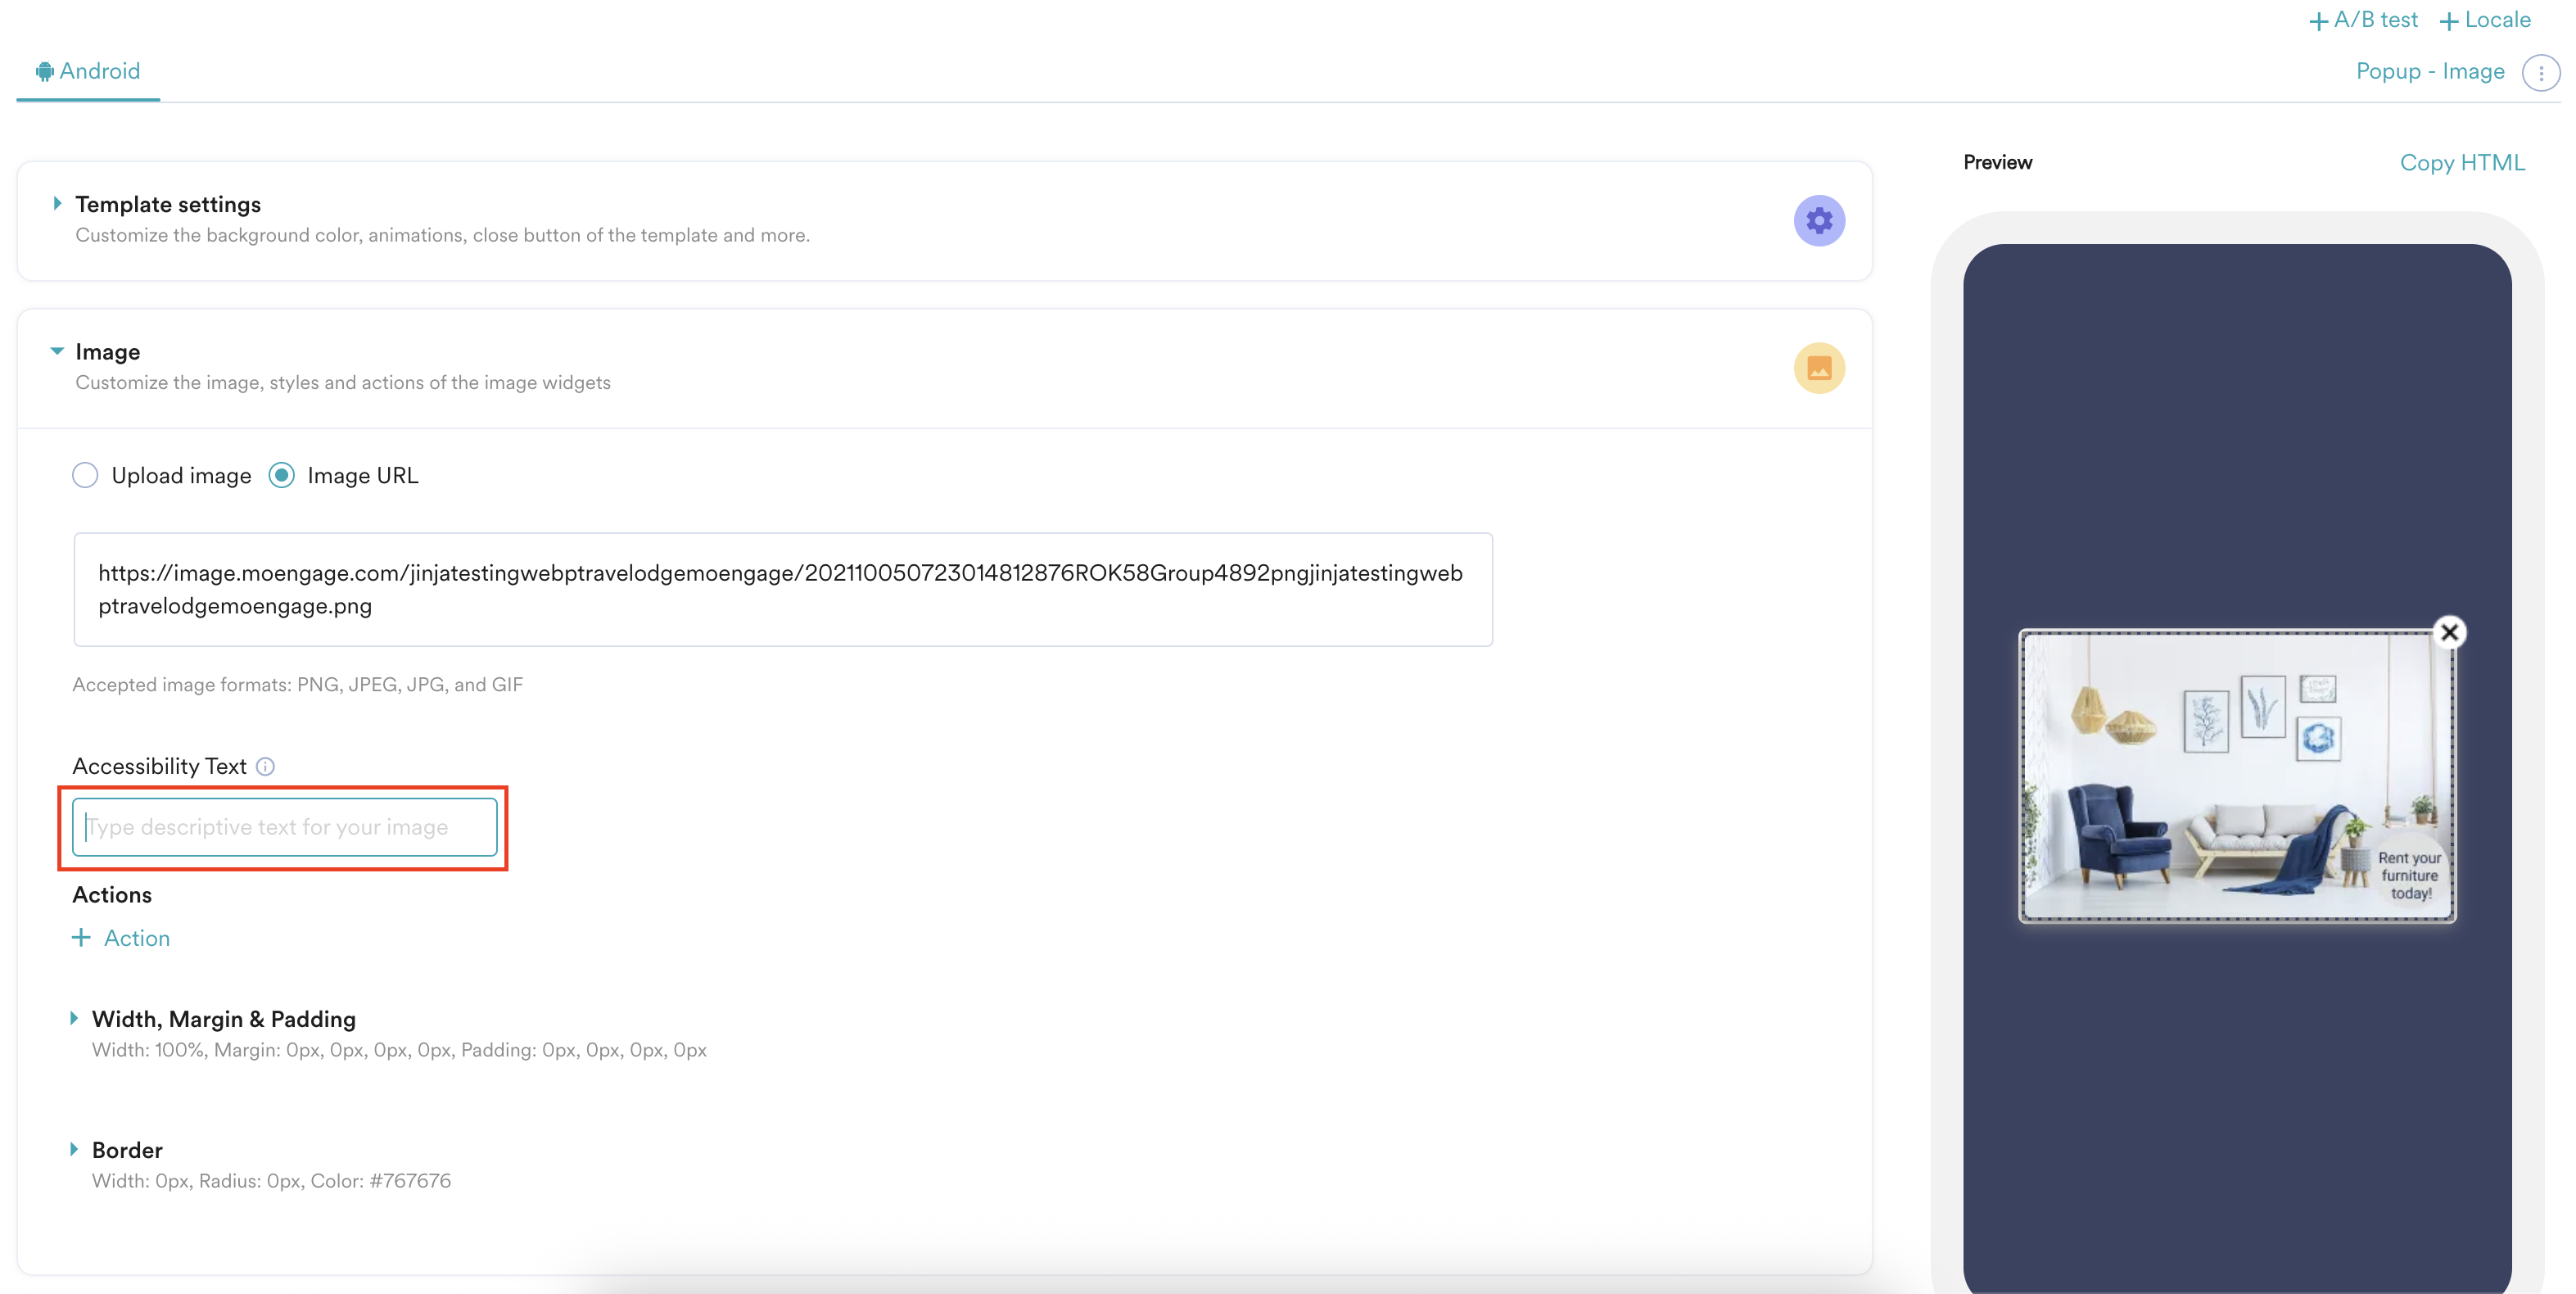The height and width of the screenshot is (1294, 2576).
Task: Open the three-dot options menu
Action: [x=2540, y=72]
